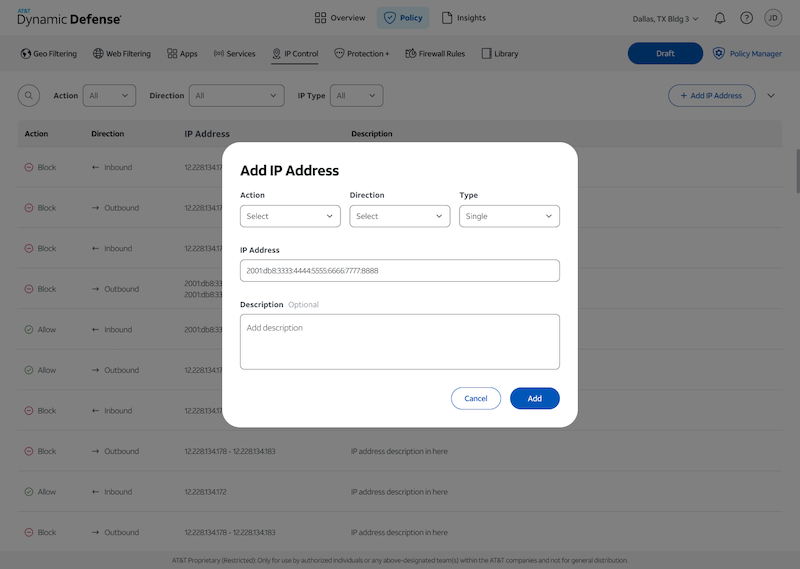Open the Direction filter dropdown in toolbar
The image size is (800, 569).
pyautogui.click(x=236, y=95)
